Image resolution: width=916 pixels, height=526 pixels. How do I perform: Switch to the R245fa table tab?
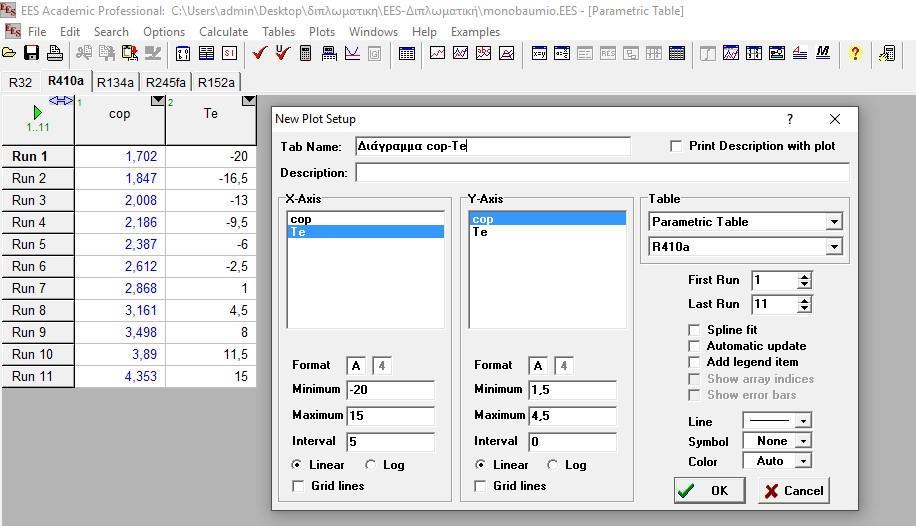pyautogui.click(x=165, y=82)
